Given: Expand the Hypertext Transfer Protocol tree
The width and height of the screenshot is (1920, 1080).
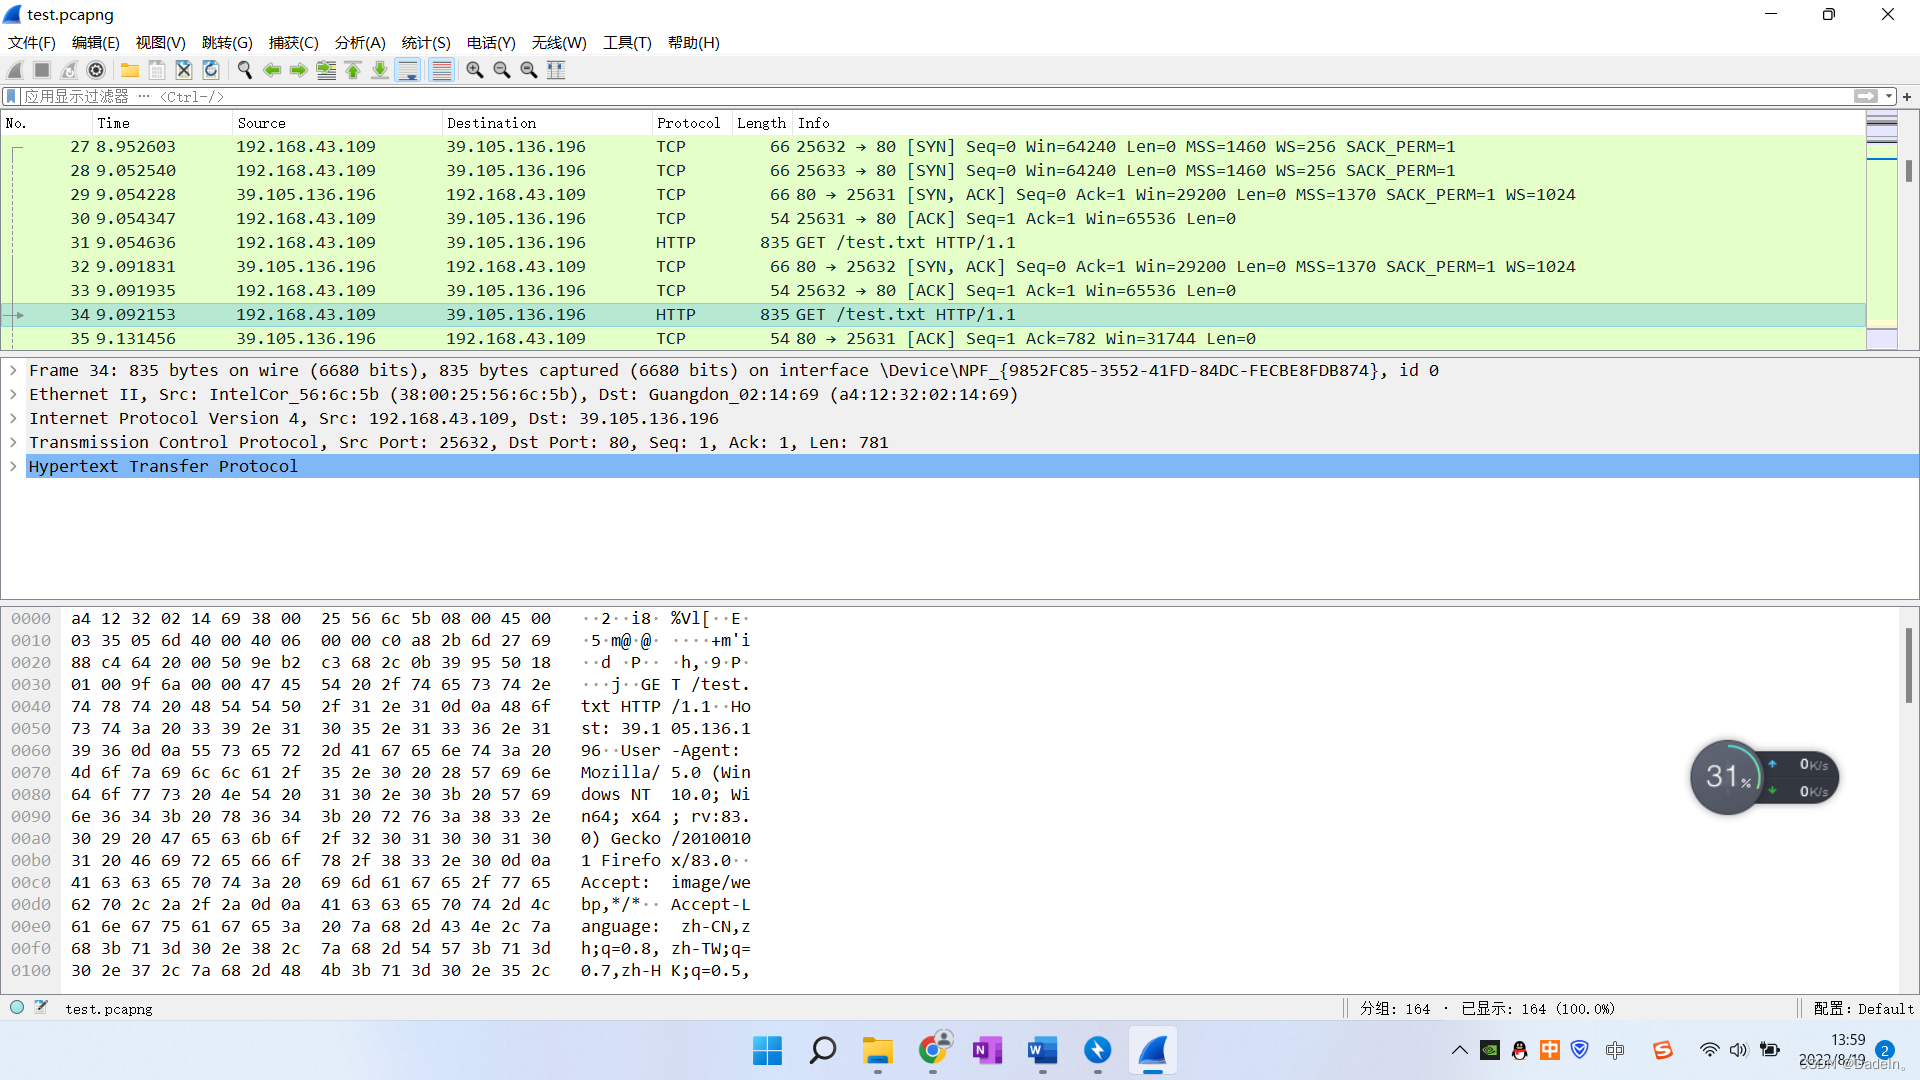Looking at the screenshot, I should [13, 467].
